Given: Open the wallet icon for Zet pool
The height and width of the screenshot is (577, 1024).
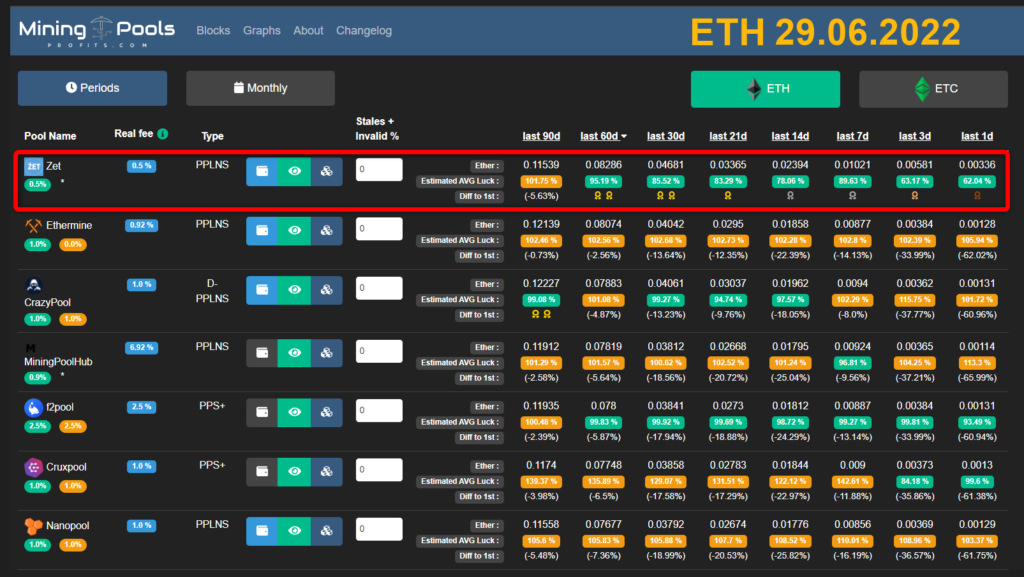Looking at the screenshot, I should (x=262, y=172).
